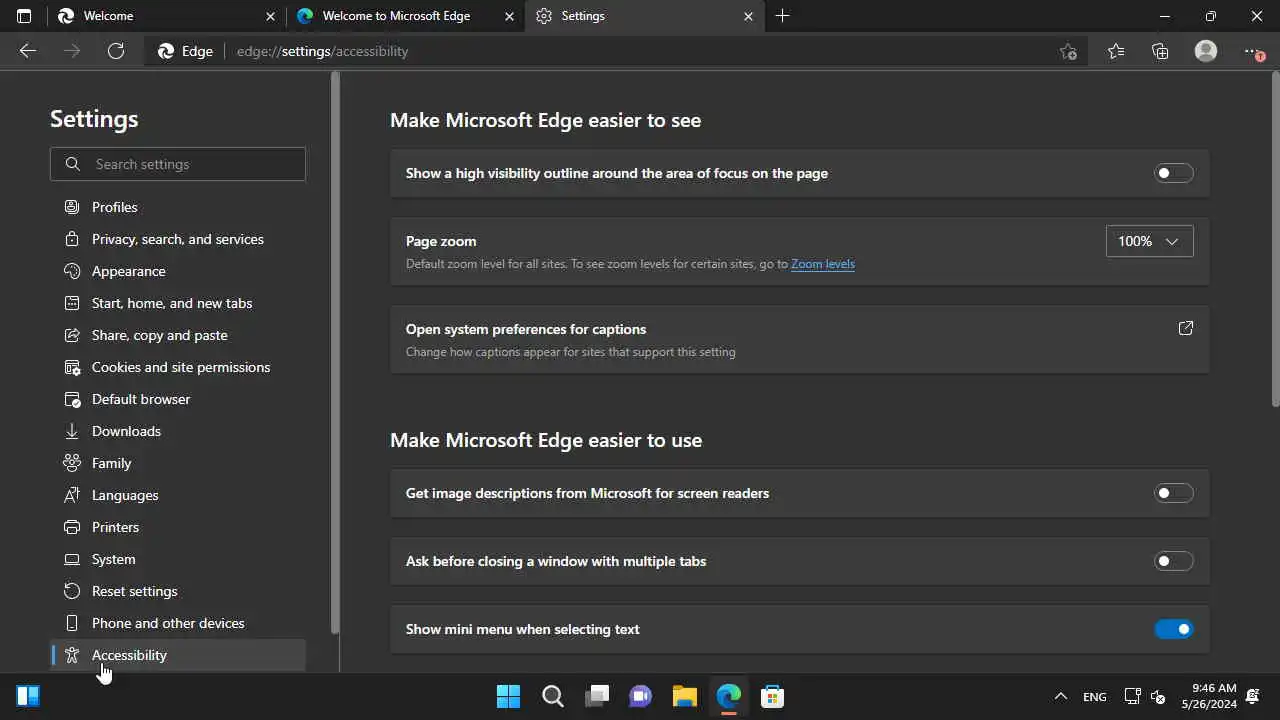This screenshot has height=720, width=1280.
Task: Click the Phone and other devices icon
Action: point(71,623)
